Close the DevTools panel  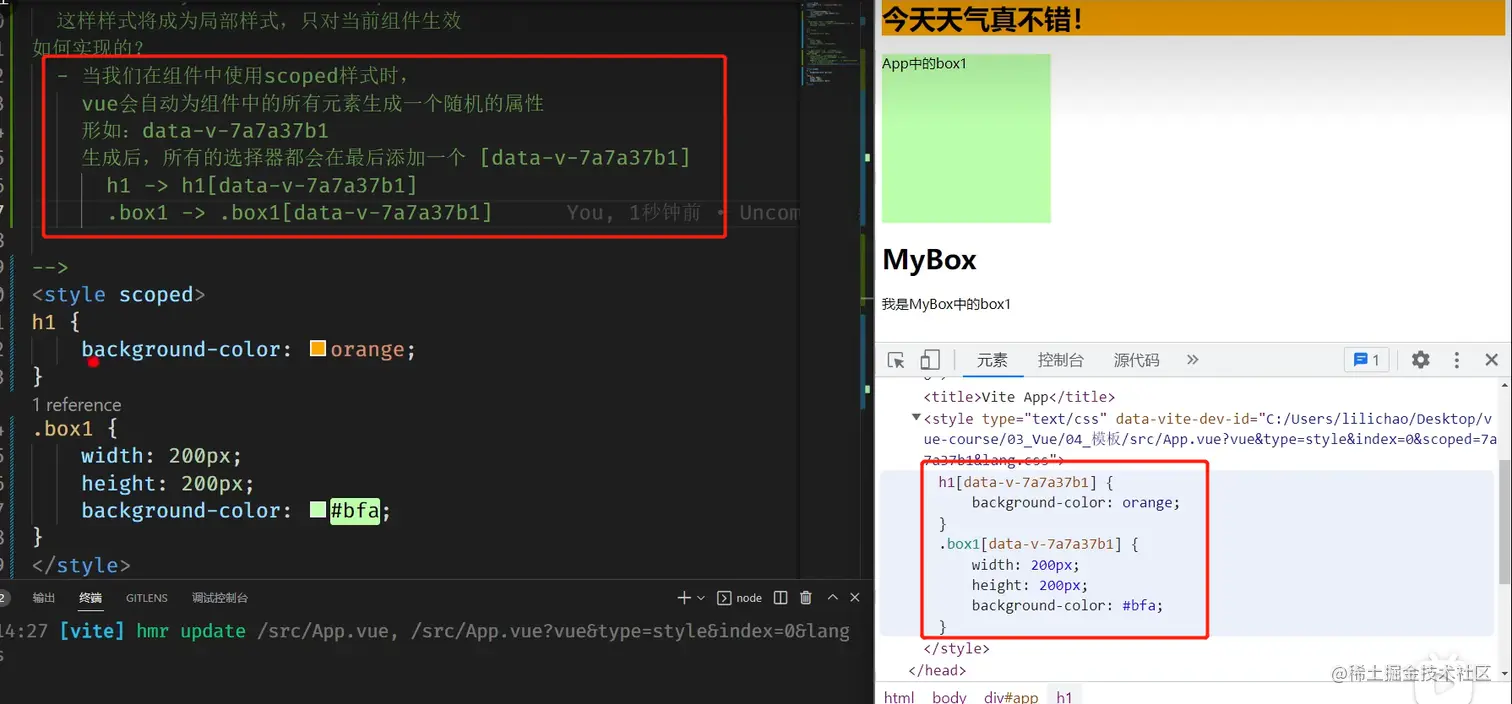(x=1491, y=360)
